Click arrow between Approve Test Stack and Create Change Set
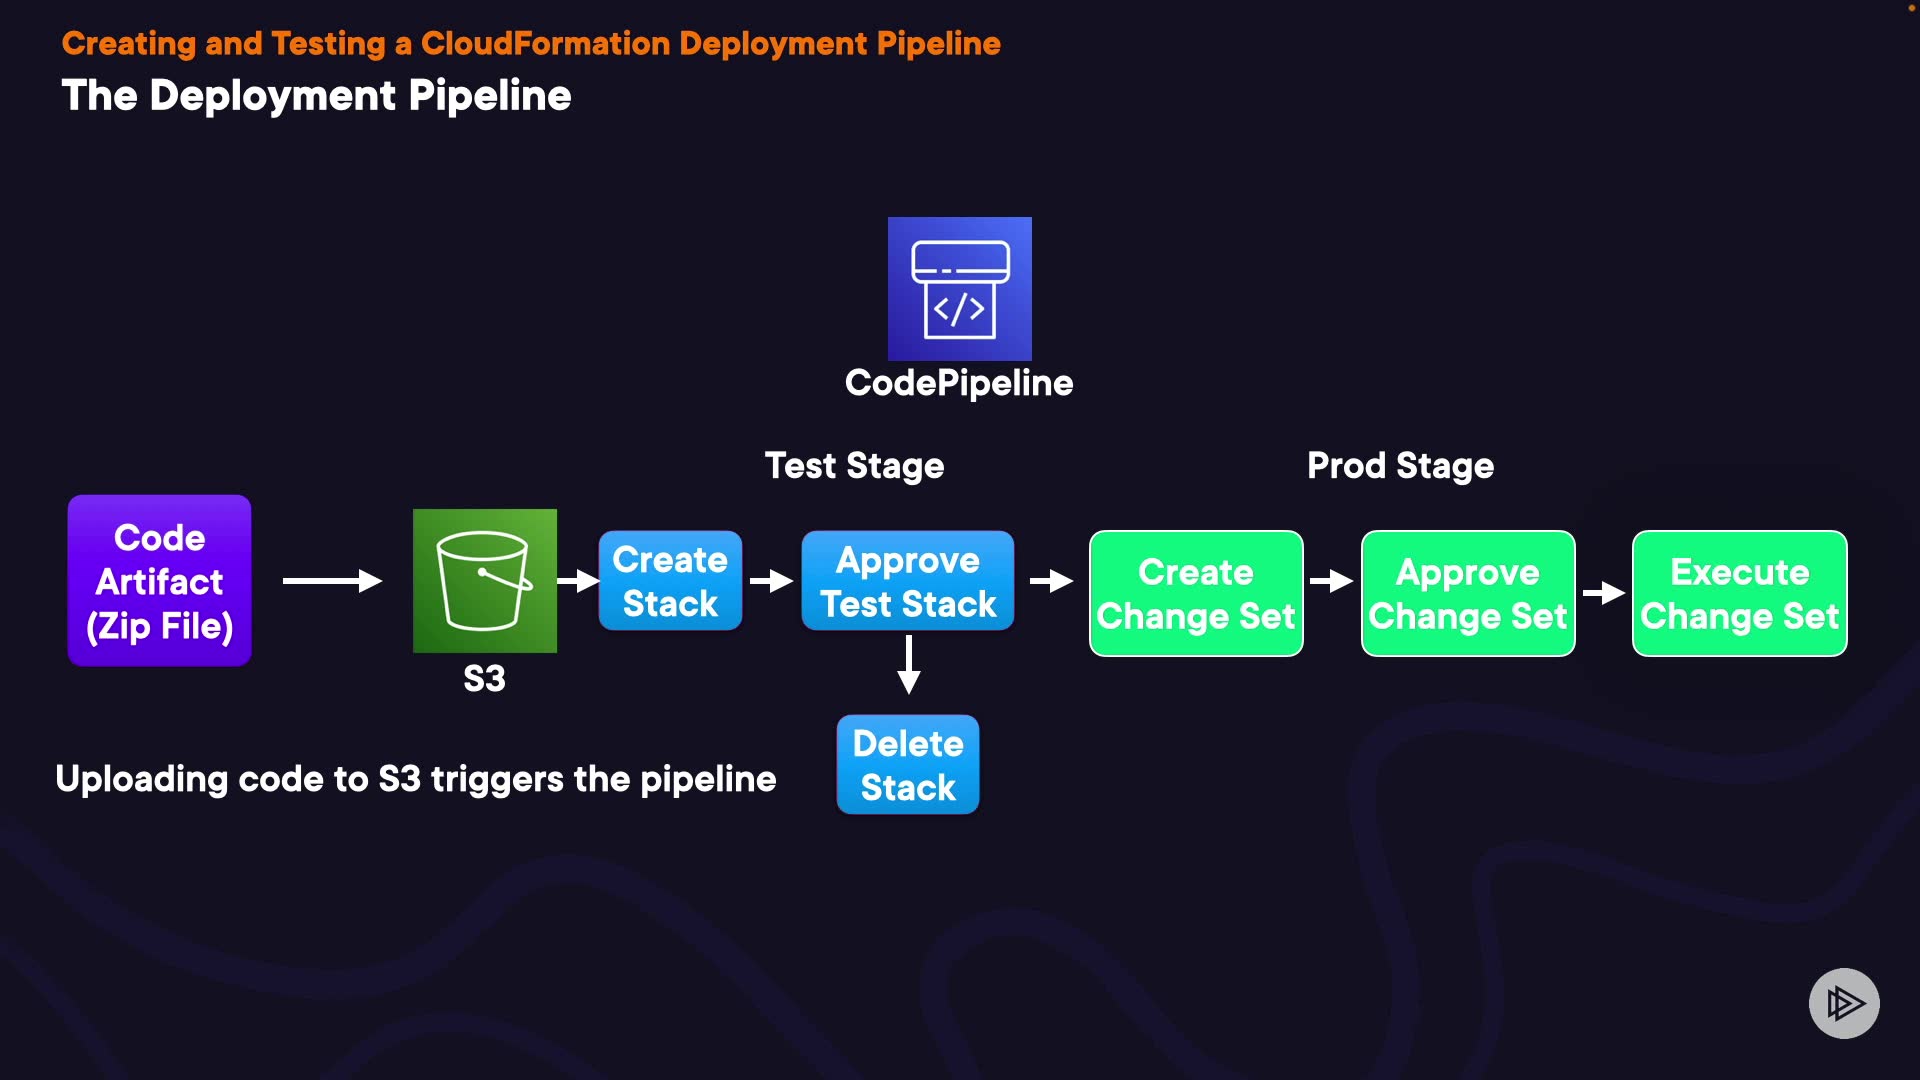The image size is (1920, 1080). pyautogui.click(x=1051, y=581)
